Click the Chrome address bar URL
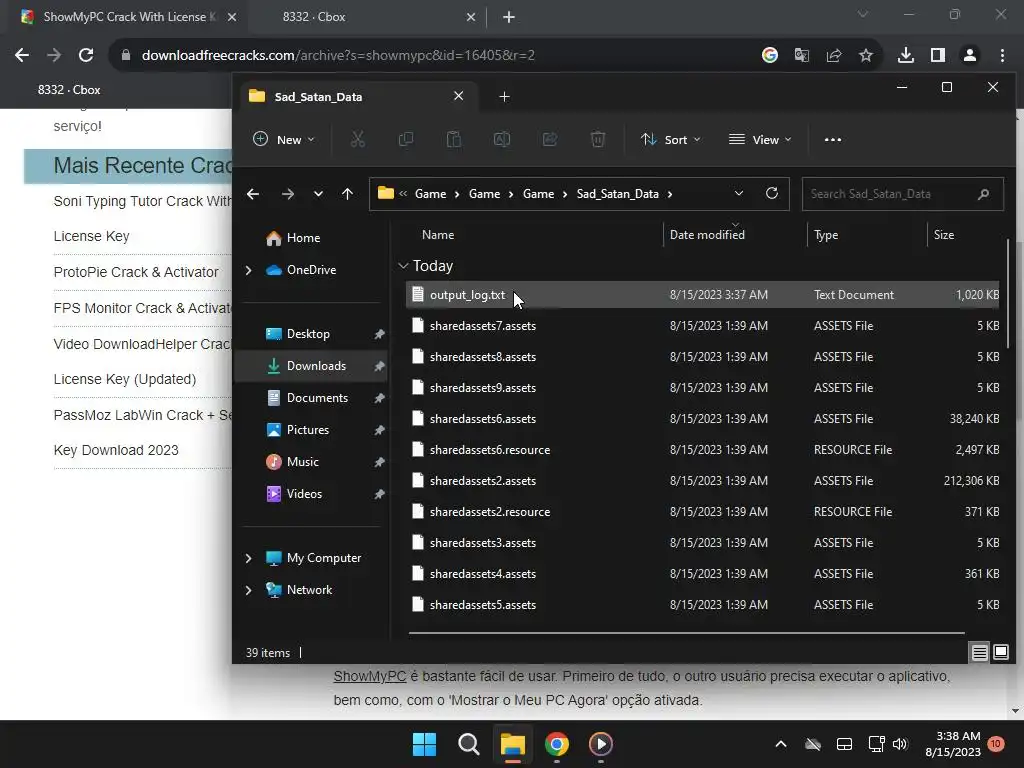Image resolution: width=1024 pixels, height=768 pixels. (x=338, y=56)
